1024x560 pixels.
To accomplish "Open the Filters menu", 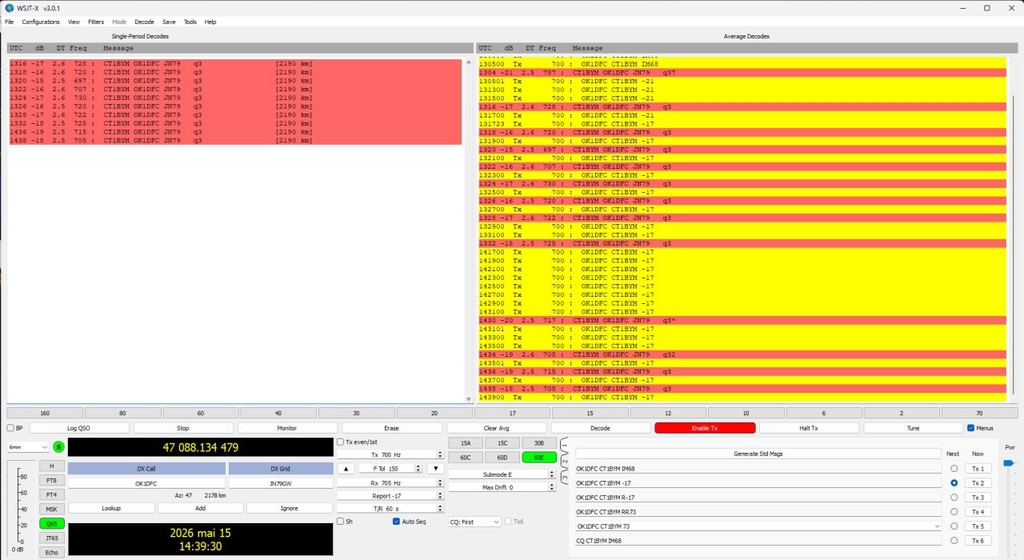I will (96, 22).
